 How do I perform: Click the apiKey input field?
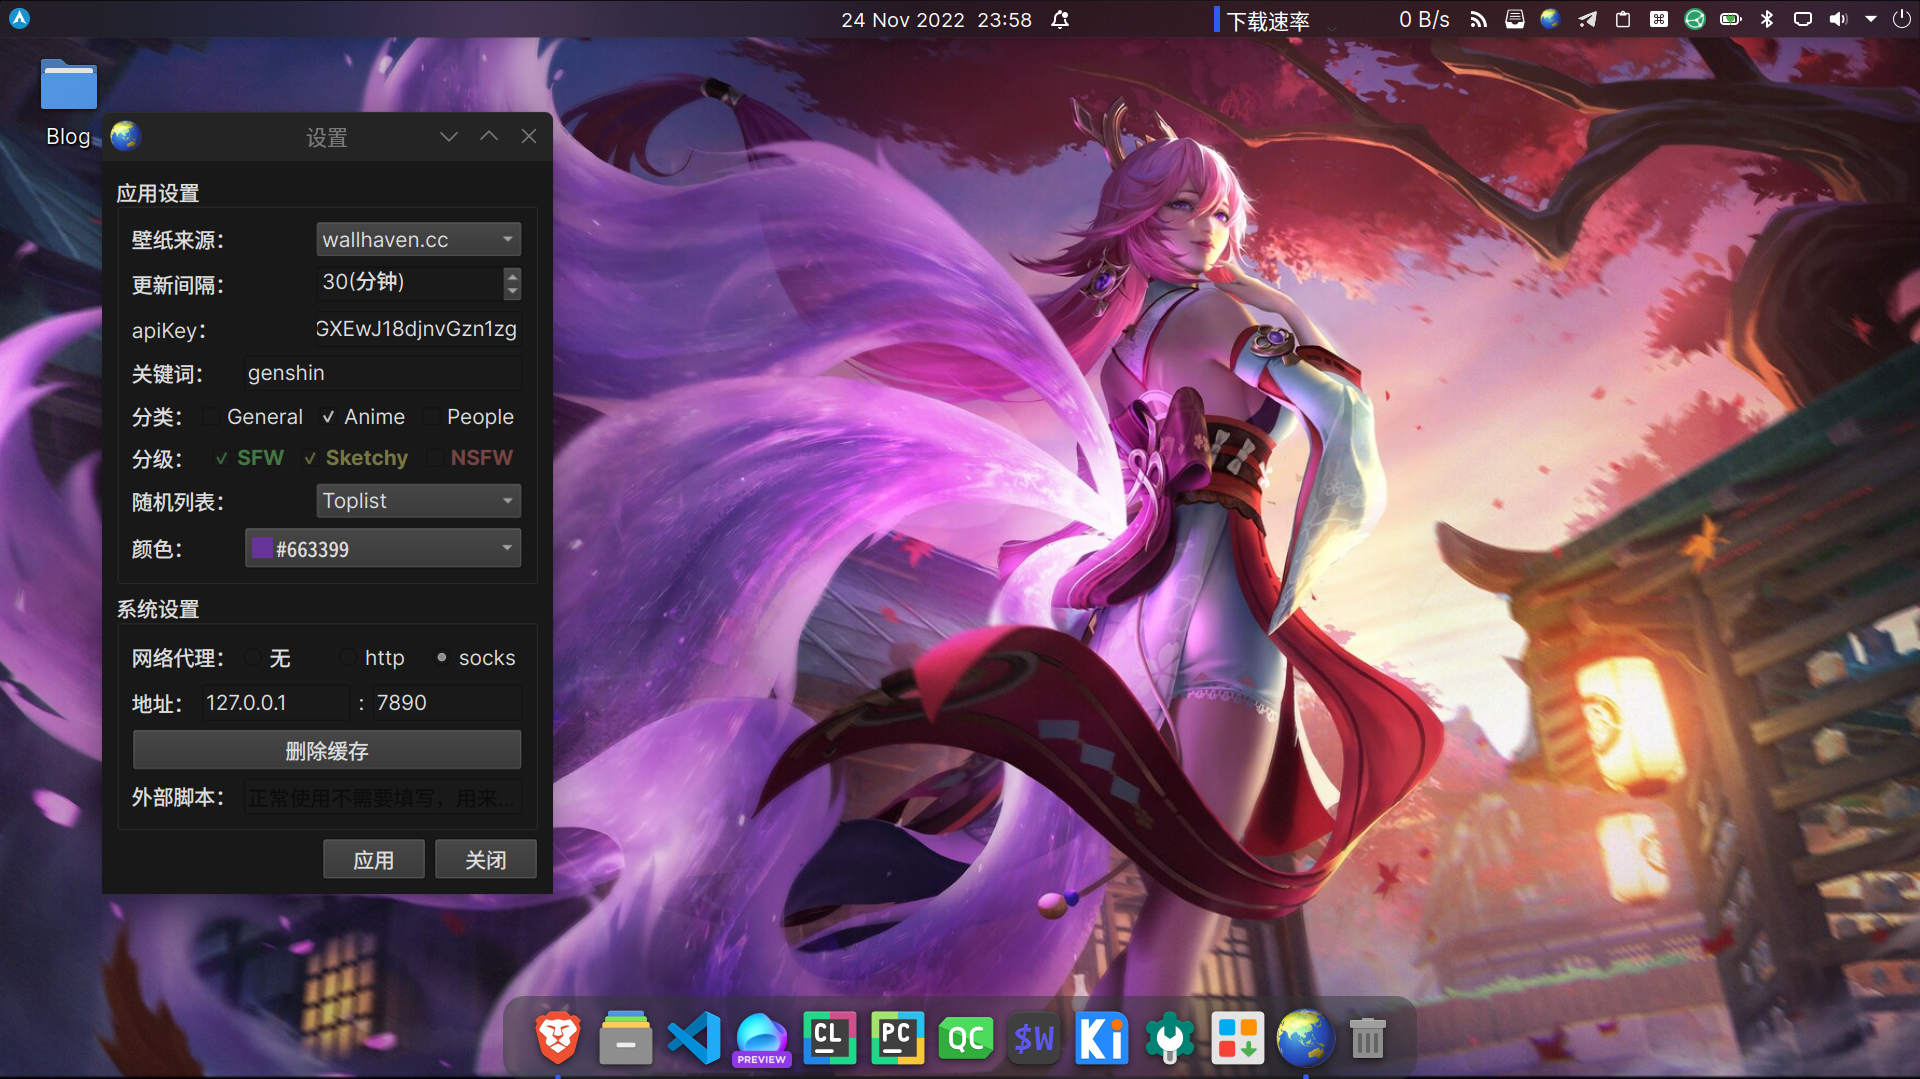click(418, 329)
